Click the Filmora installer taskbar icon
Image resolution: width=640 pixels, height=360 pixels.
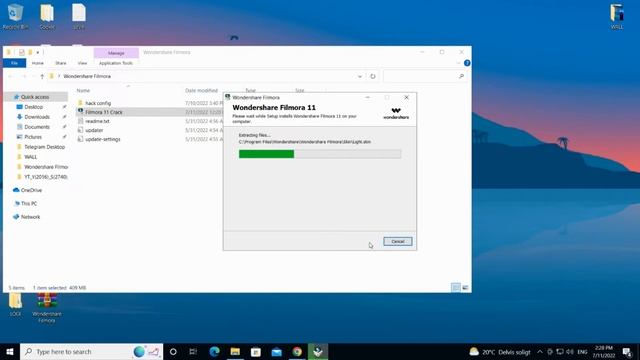coord(318,352)
